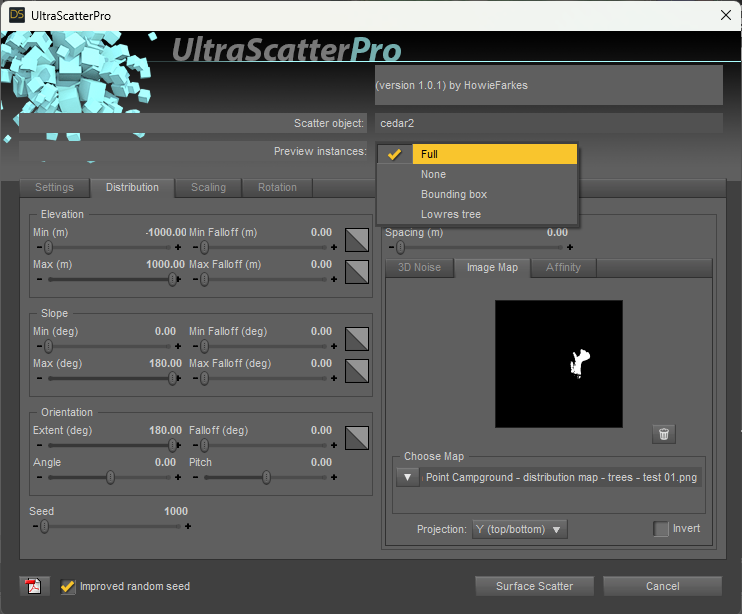The height and width of the screenshot is (614, 742).
Task: Increase Slope Max Falloff (deg) with plus
Action: coord(334,378)
